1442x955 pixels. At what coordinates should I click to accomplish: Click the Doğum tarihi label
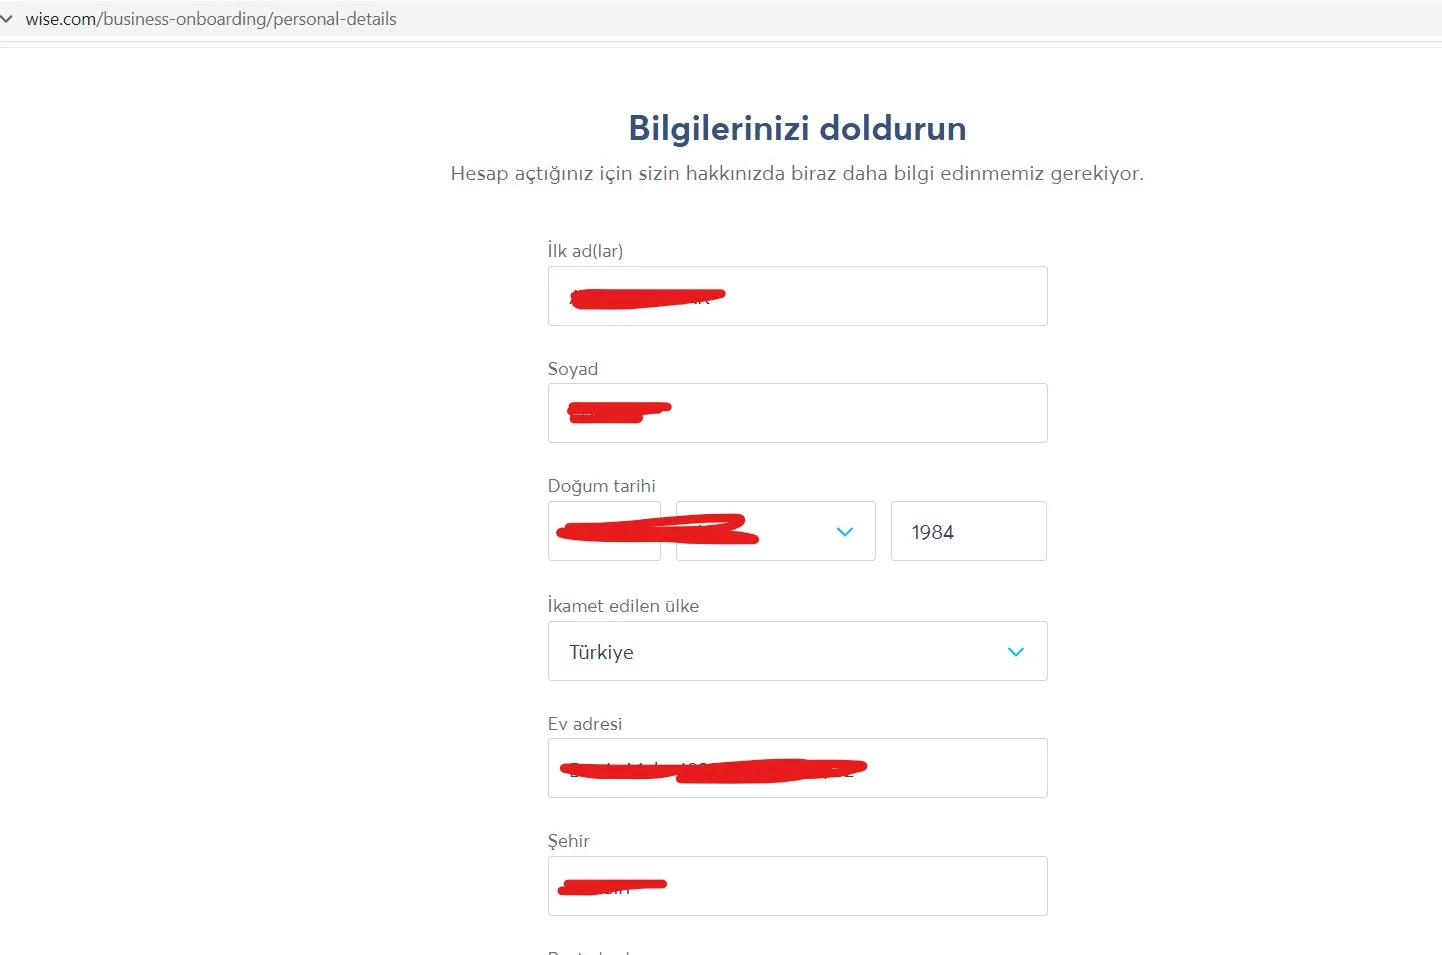pos(602,486)
